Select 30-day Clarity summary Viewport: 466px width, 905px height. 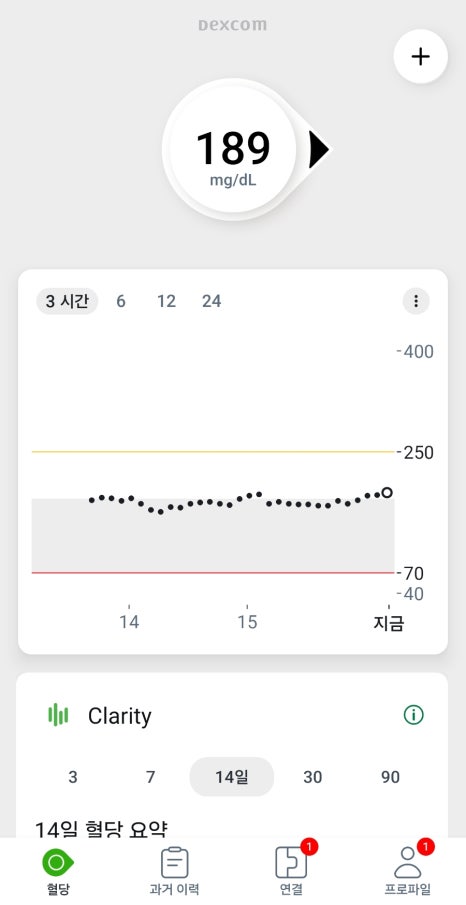coord(312,777)
